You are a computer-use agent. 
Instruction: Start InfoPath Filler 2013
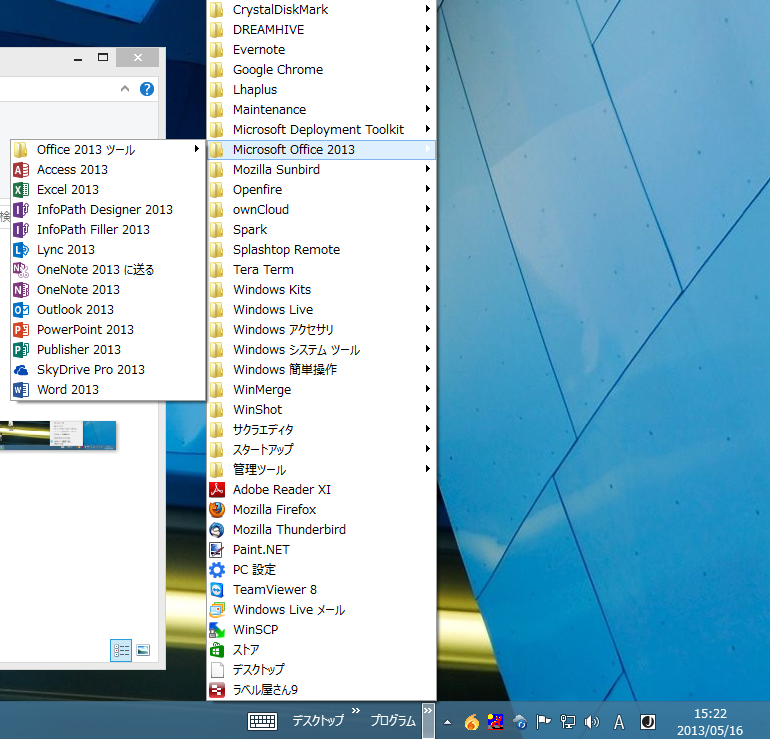[x=108, y=230]
